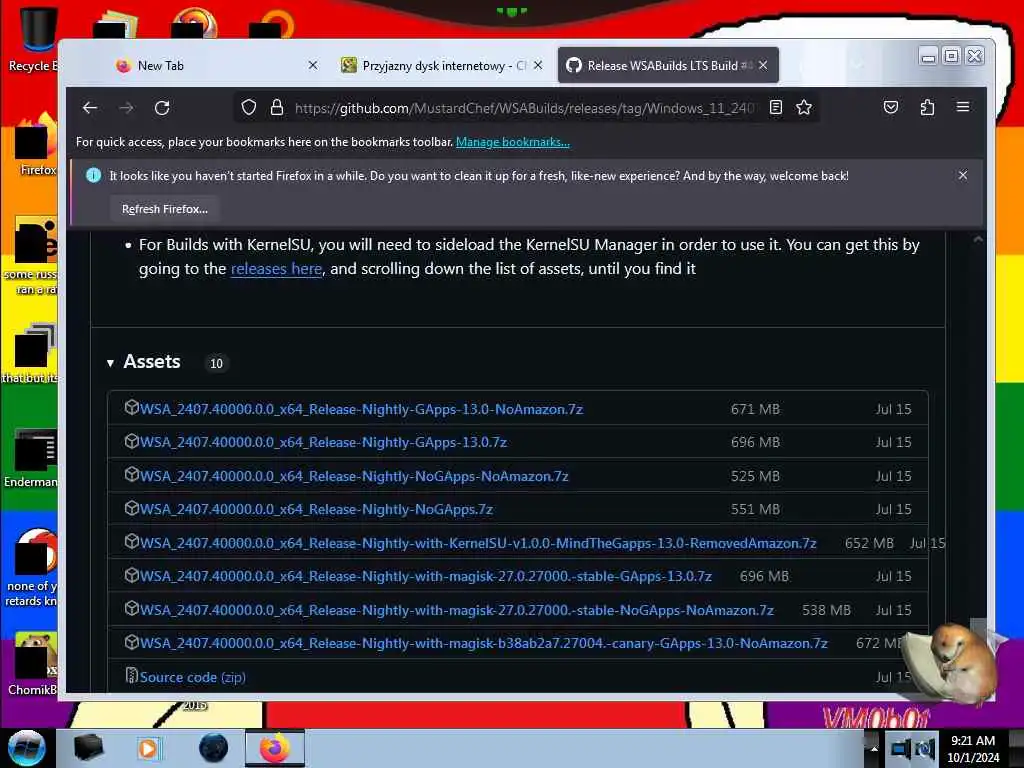Download Release-Nightly-GApps-13.0.7z asset
The image size is (1024, 768).
[x=323, y=442]
